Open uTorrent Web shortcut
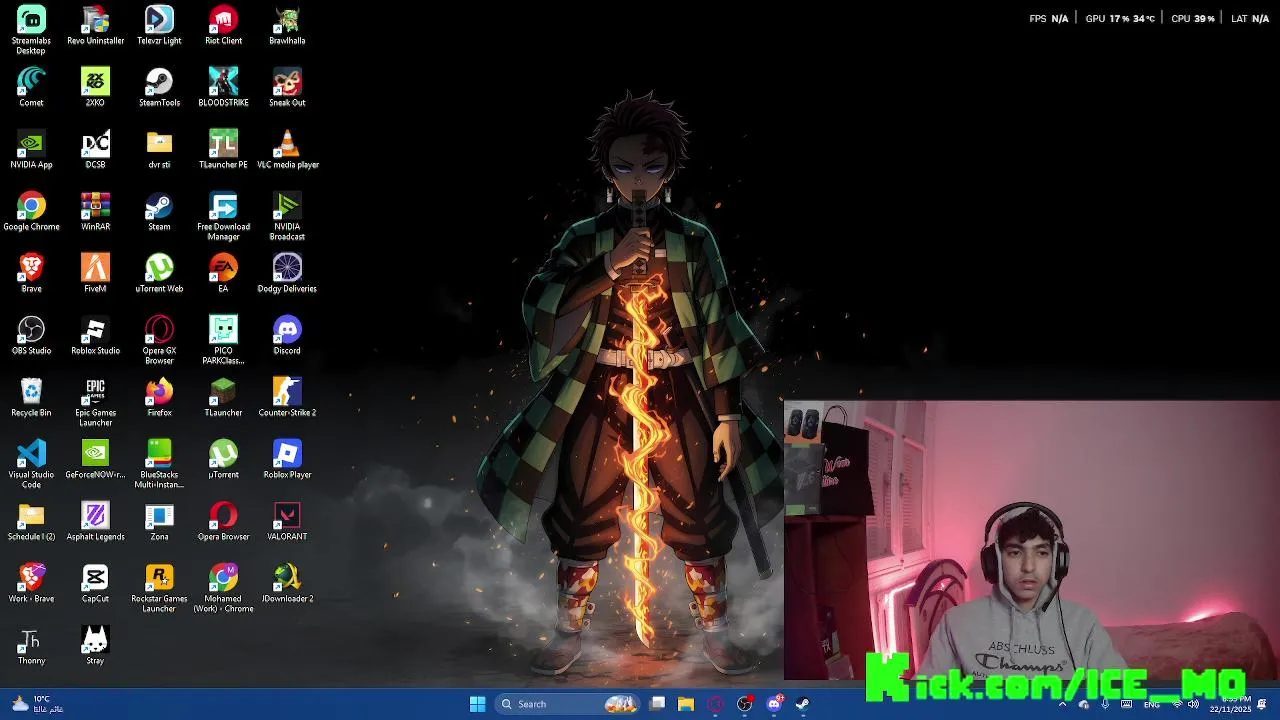The width and height of the screenshot is (1280, 720). click(x=159, y=274)
